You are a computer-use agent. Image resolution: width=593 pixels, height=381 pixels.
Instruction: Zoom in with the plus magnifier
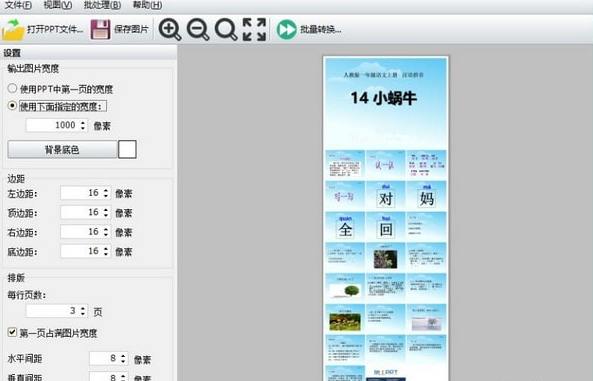pos(169,29)
